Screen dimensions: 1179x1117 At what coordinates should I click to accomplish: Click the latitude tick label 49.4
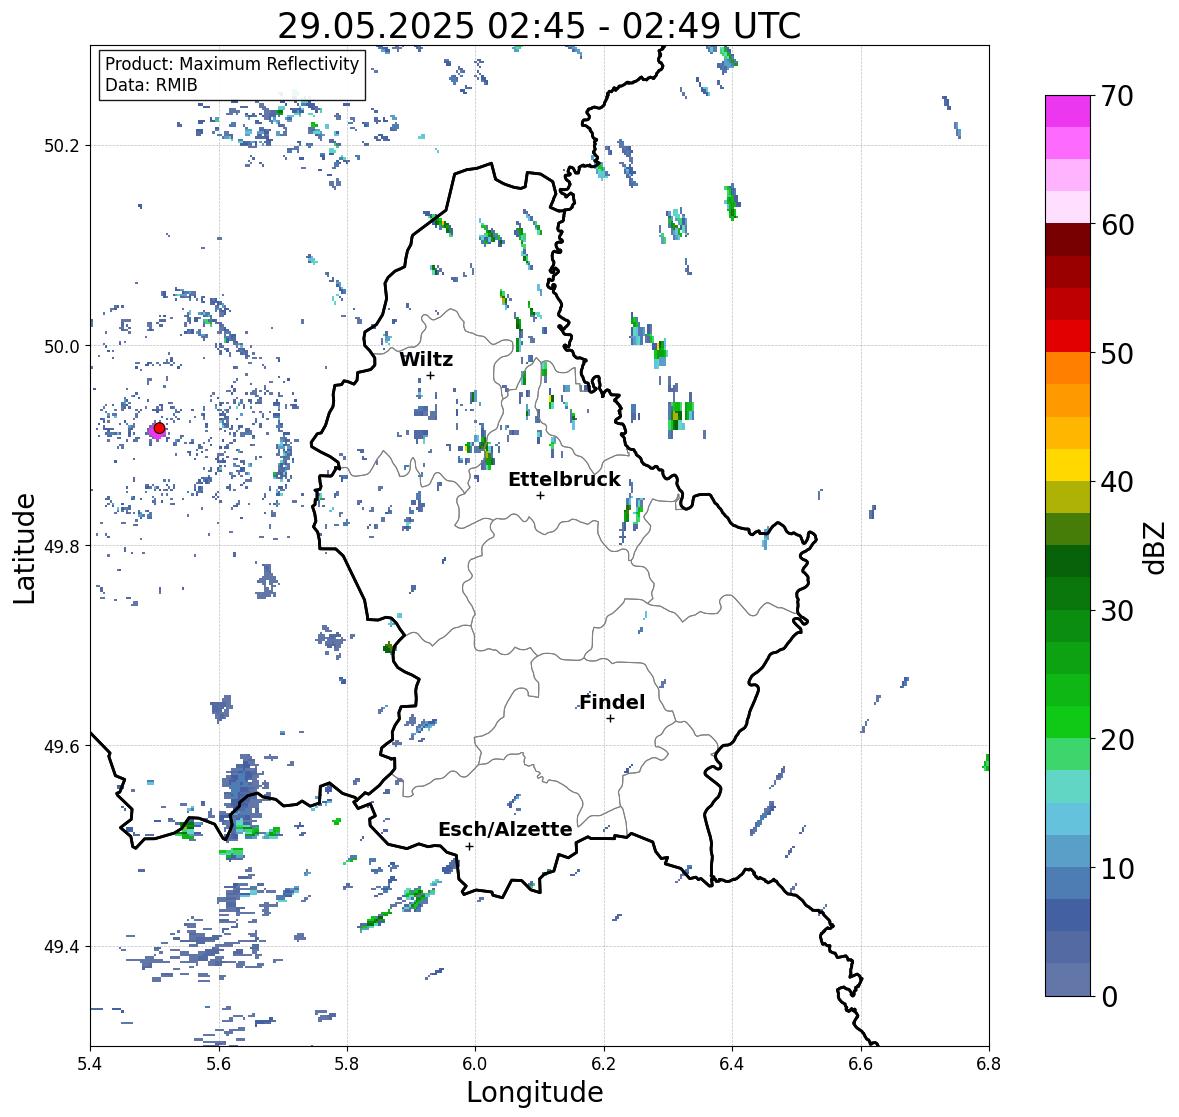(62, 947)
